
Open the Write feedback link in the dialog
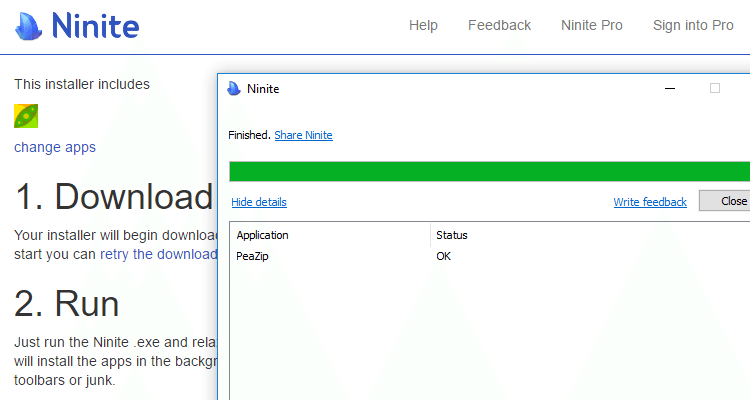[x=650, y=202]
